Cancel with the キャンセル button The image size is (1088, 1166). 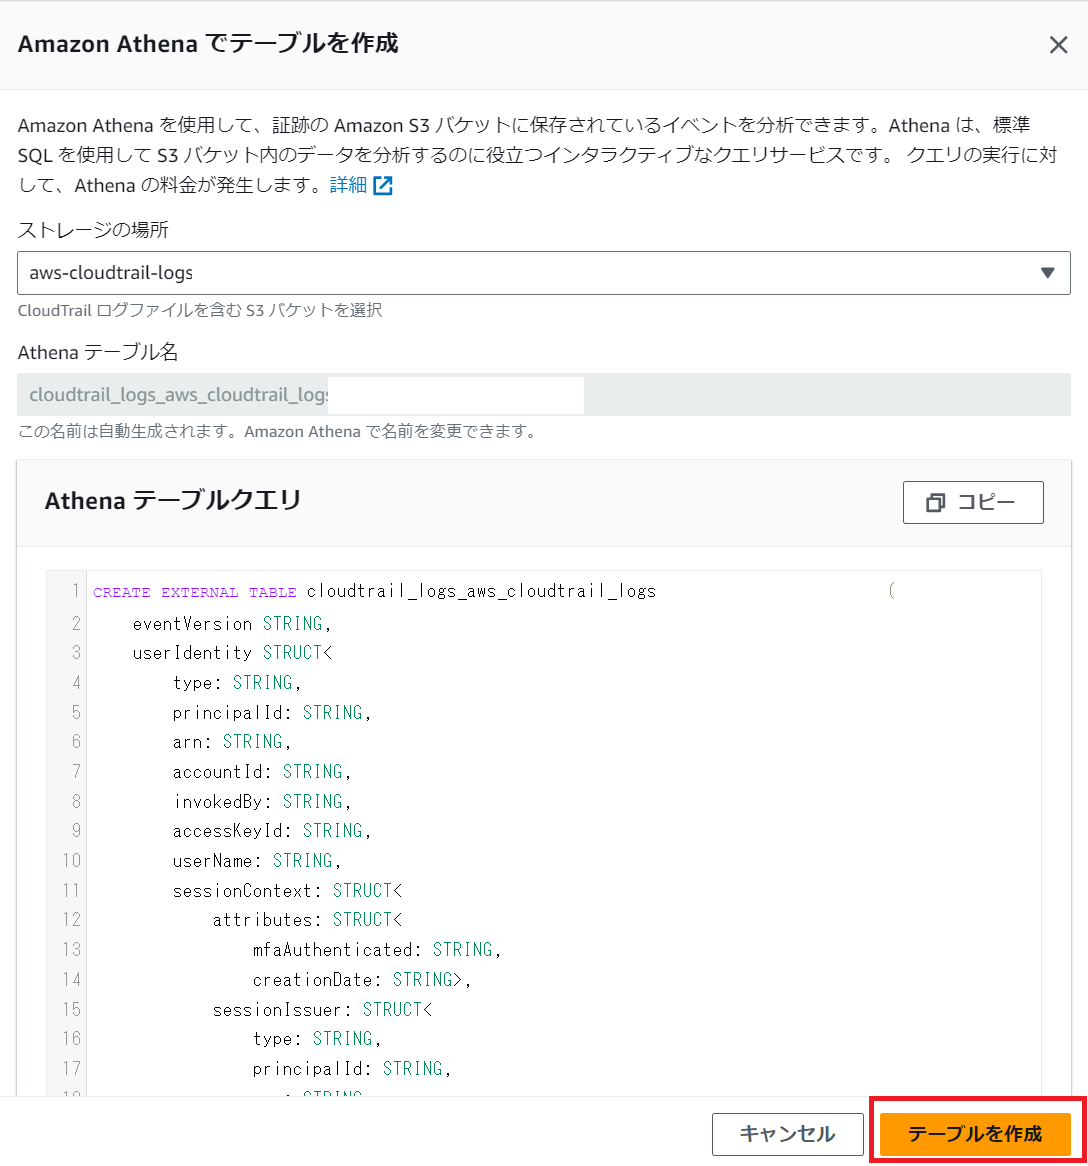[788, 1134]
